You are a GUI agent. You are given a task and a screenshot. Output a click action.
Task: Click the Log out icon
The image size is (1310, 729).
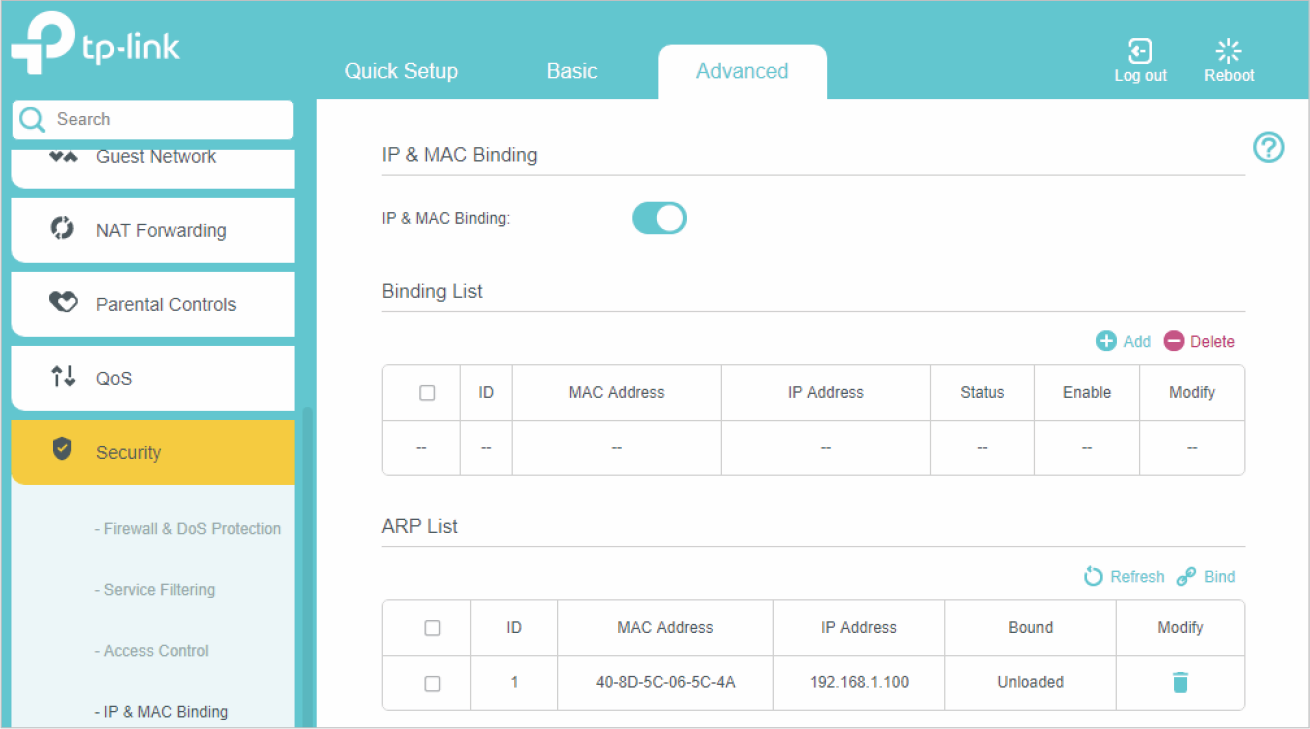(1140, 52)
